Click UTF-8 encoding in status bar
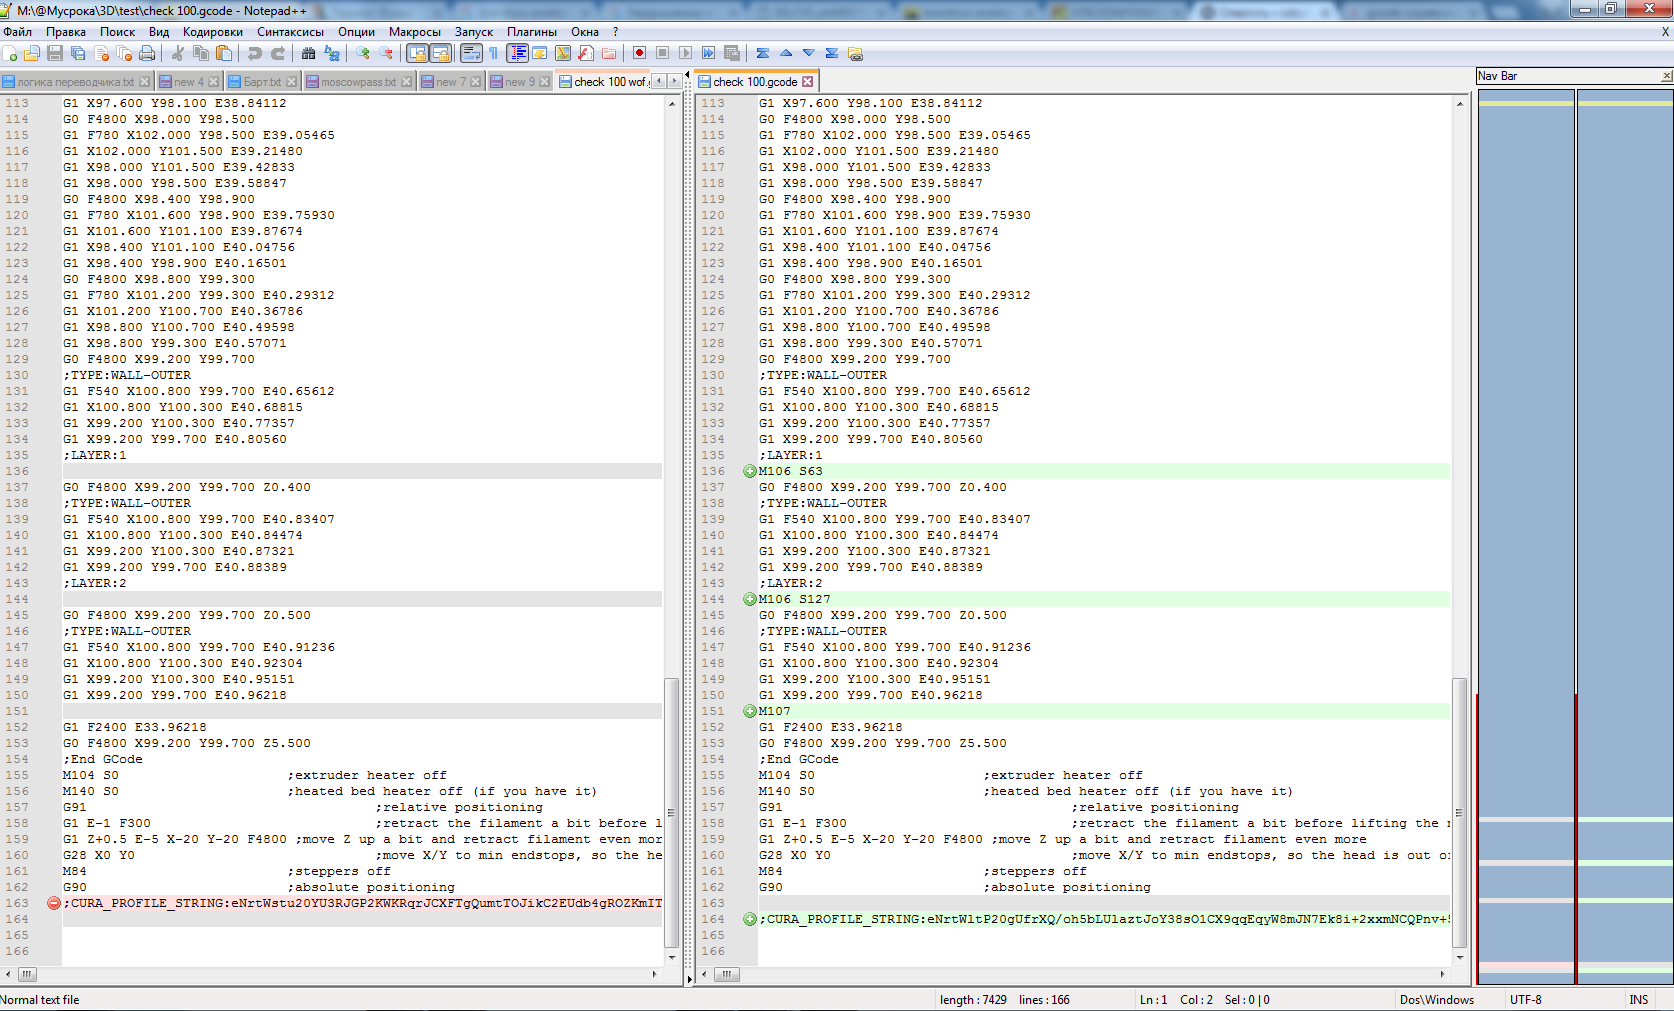This screenshot has height=1011, width=1674. pyautogui.click(x=1525, y=999)
